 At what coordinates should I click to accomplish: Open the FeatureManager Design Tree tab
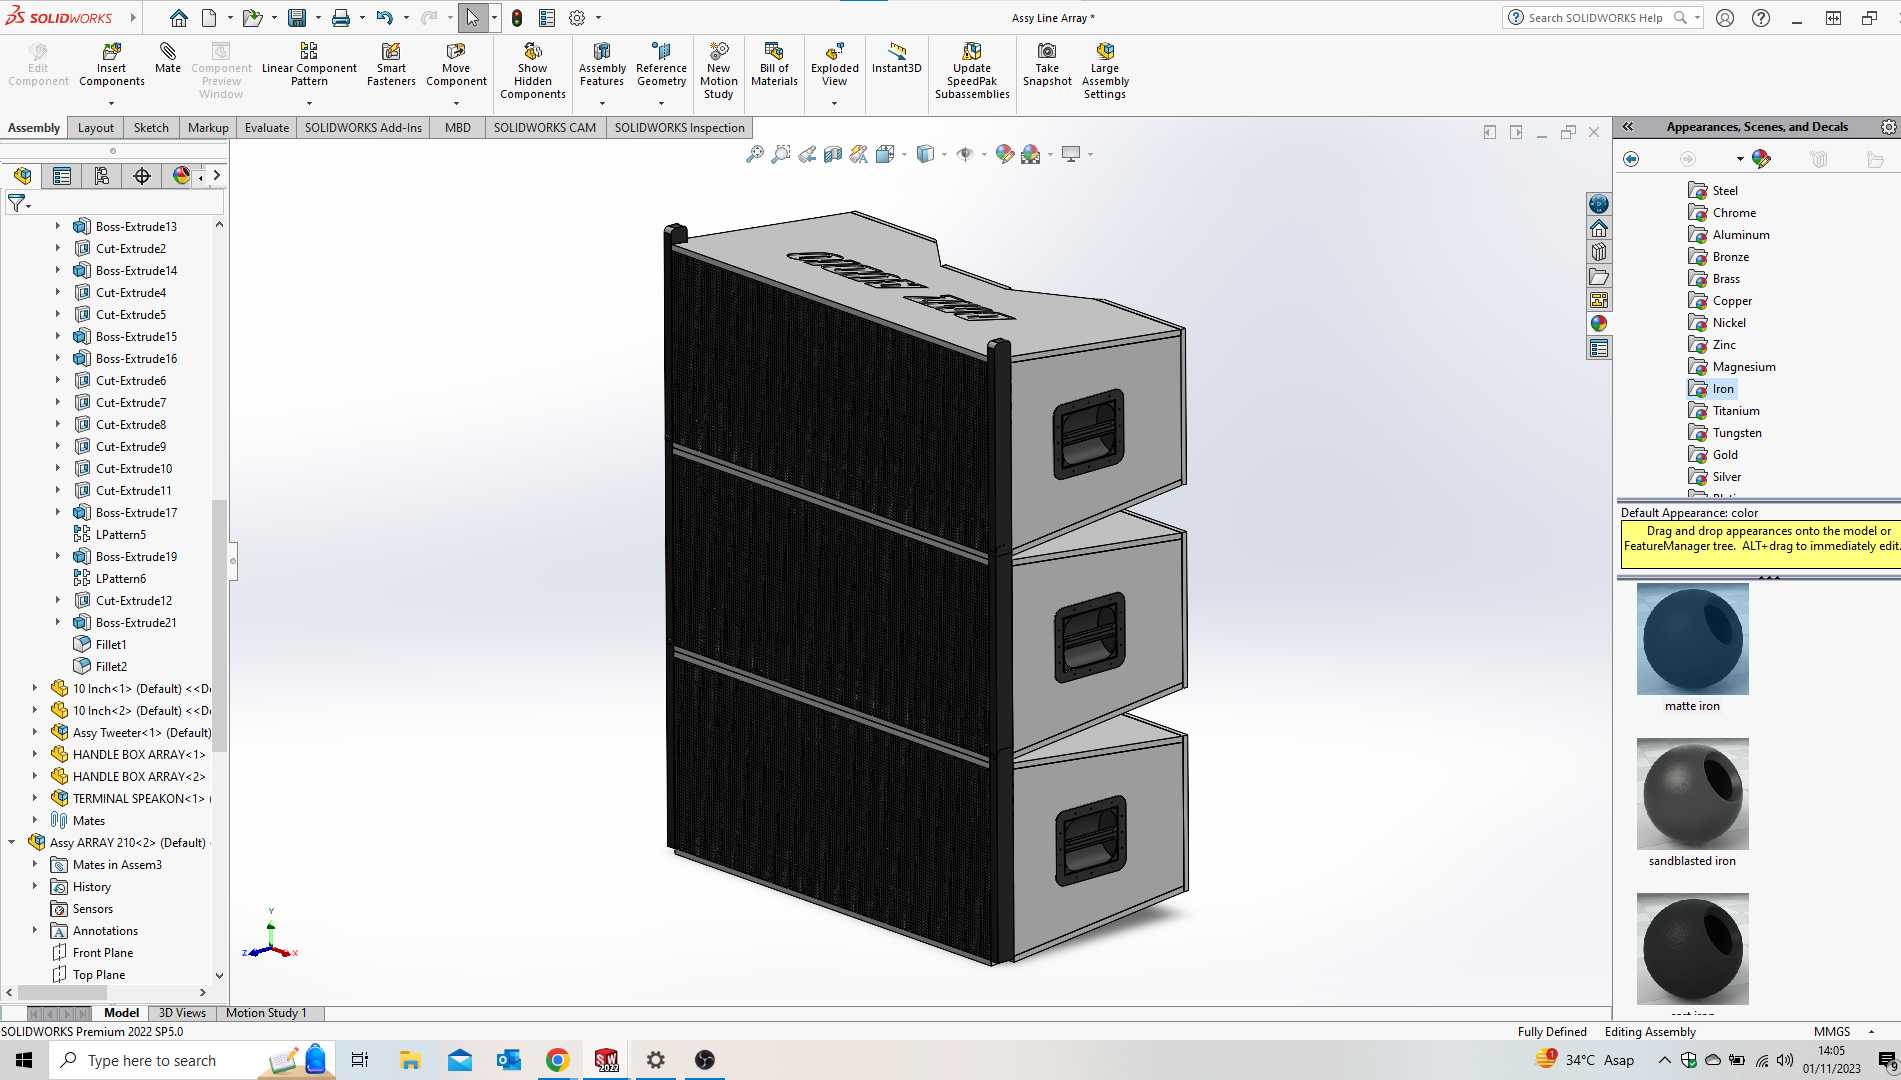(x=22, y=176)
